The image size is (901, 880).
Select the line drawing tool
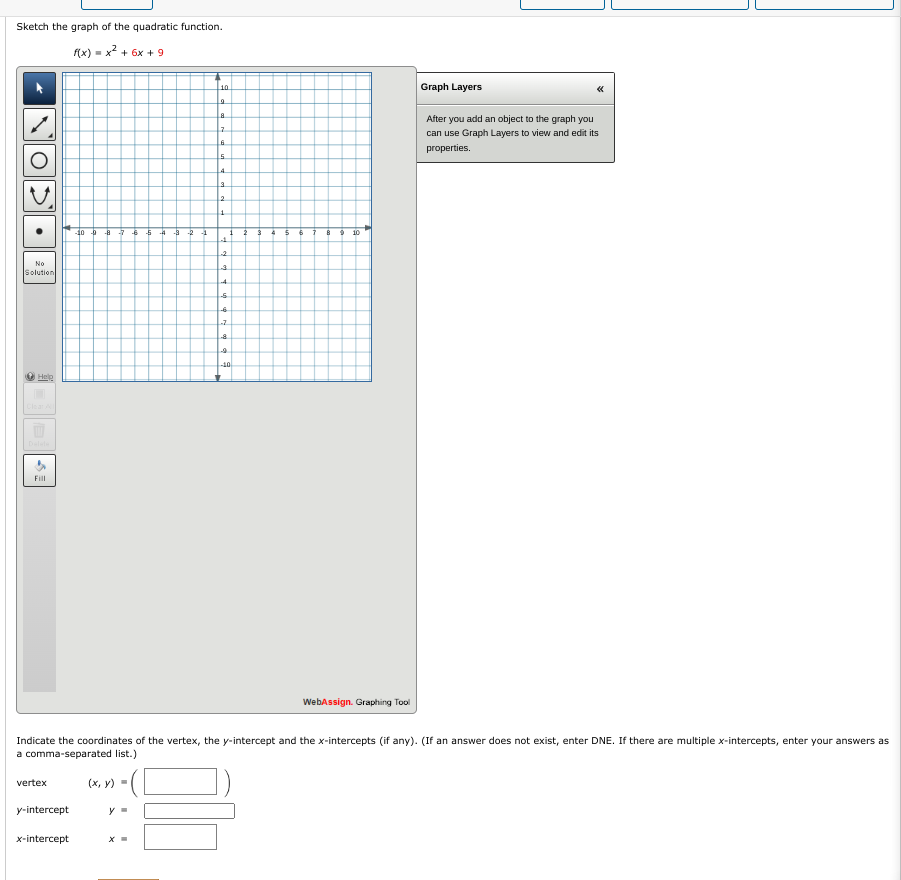pyautogui.click(x=38, y=124)
